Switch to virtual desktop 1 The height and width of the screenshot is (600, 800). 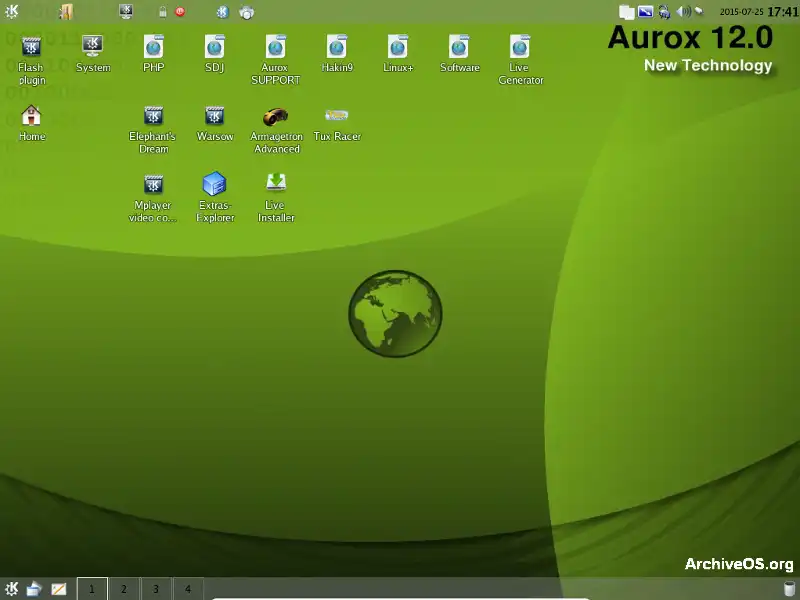coord(92,589)
